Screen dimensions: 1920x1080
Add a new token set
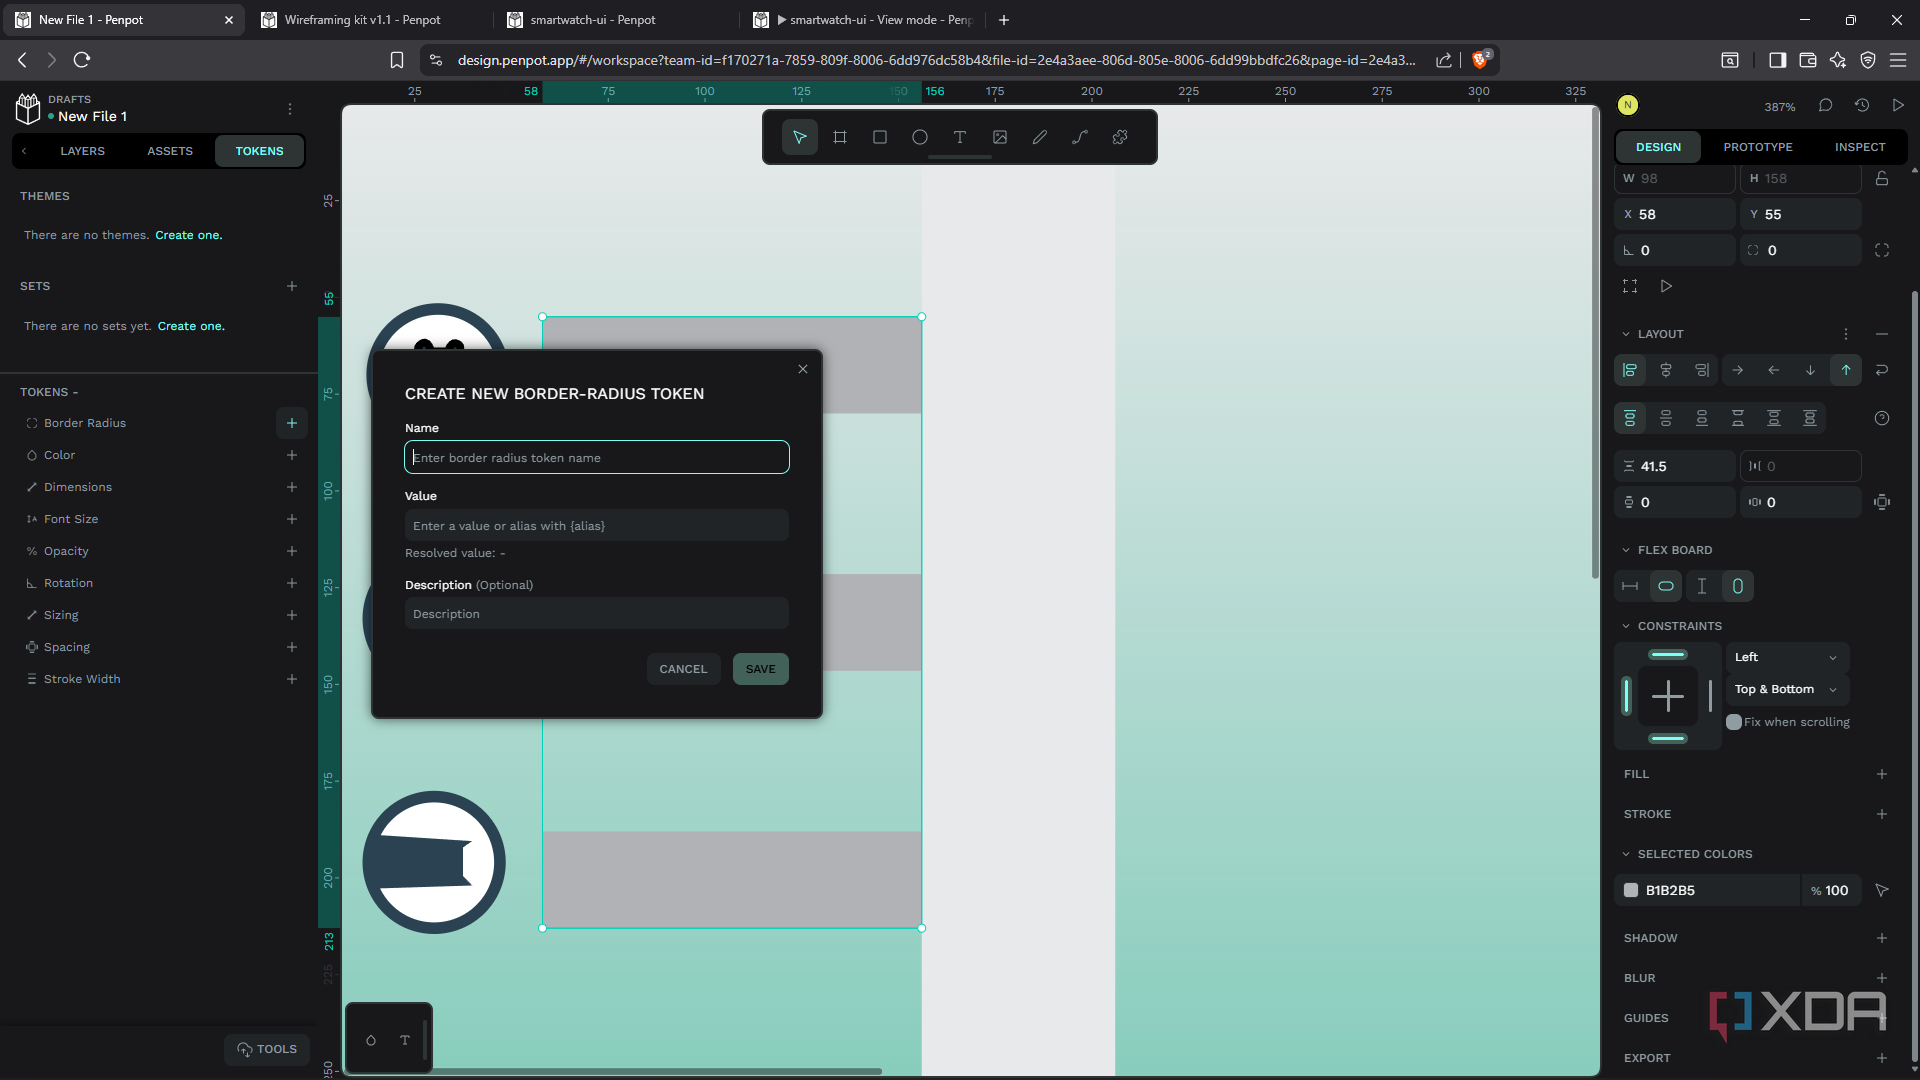(292, 286)
